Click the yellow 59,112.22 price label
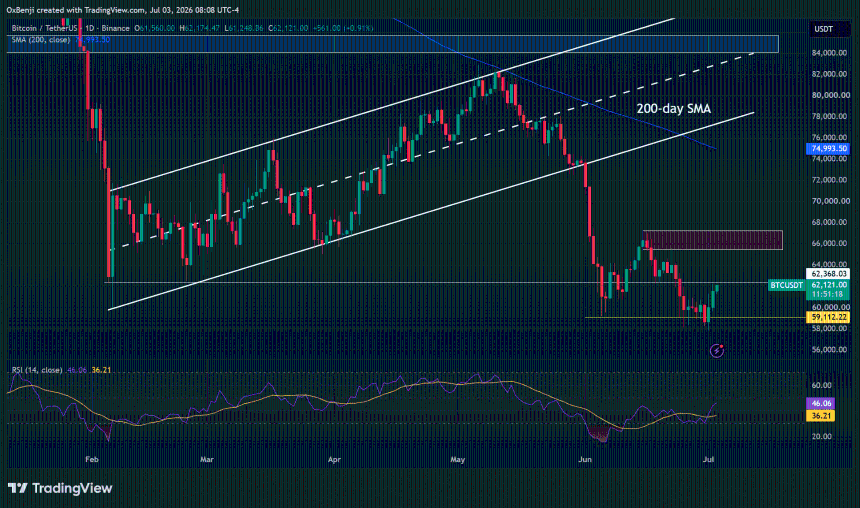 point(827,317)
